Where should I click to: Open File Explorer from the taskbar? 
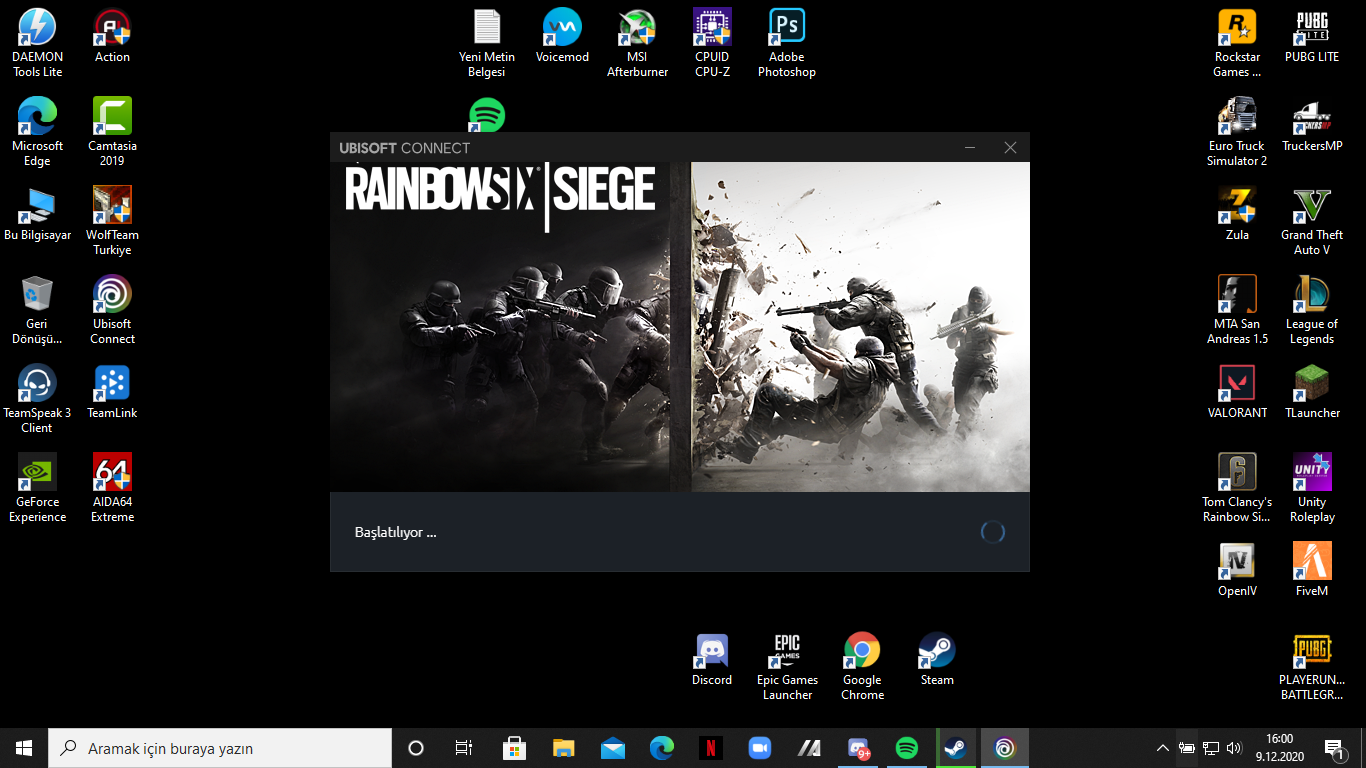tap(564, 748)
